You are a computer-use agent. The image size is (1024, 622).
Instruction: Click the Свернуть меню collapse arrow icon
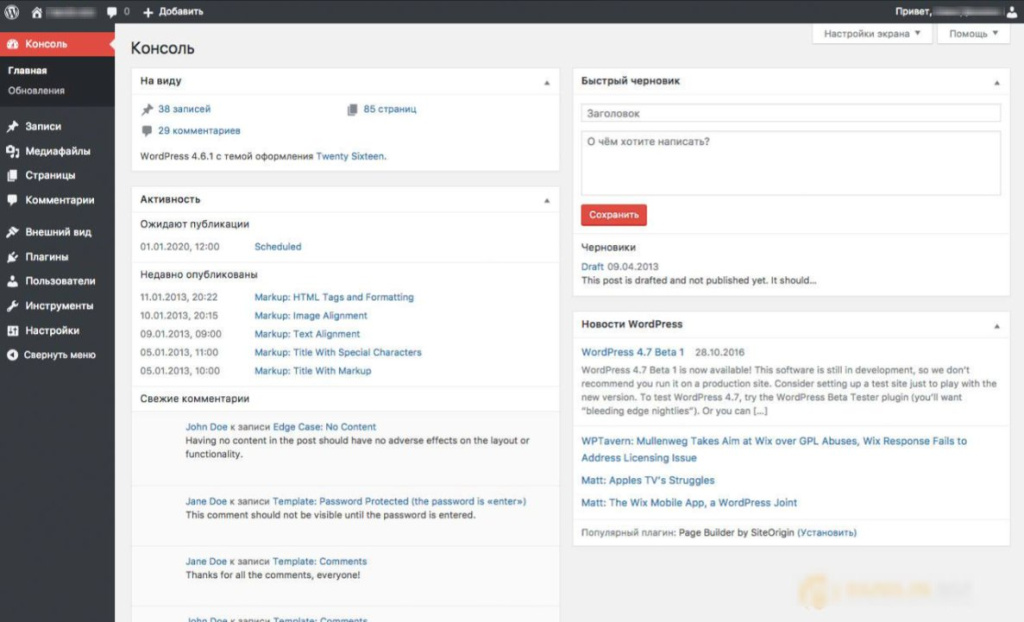[x=12, y=355]
